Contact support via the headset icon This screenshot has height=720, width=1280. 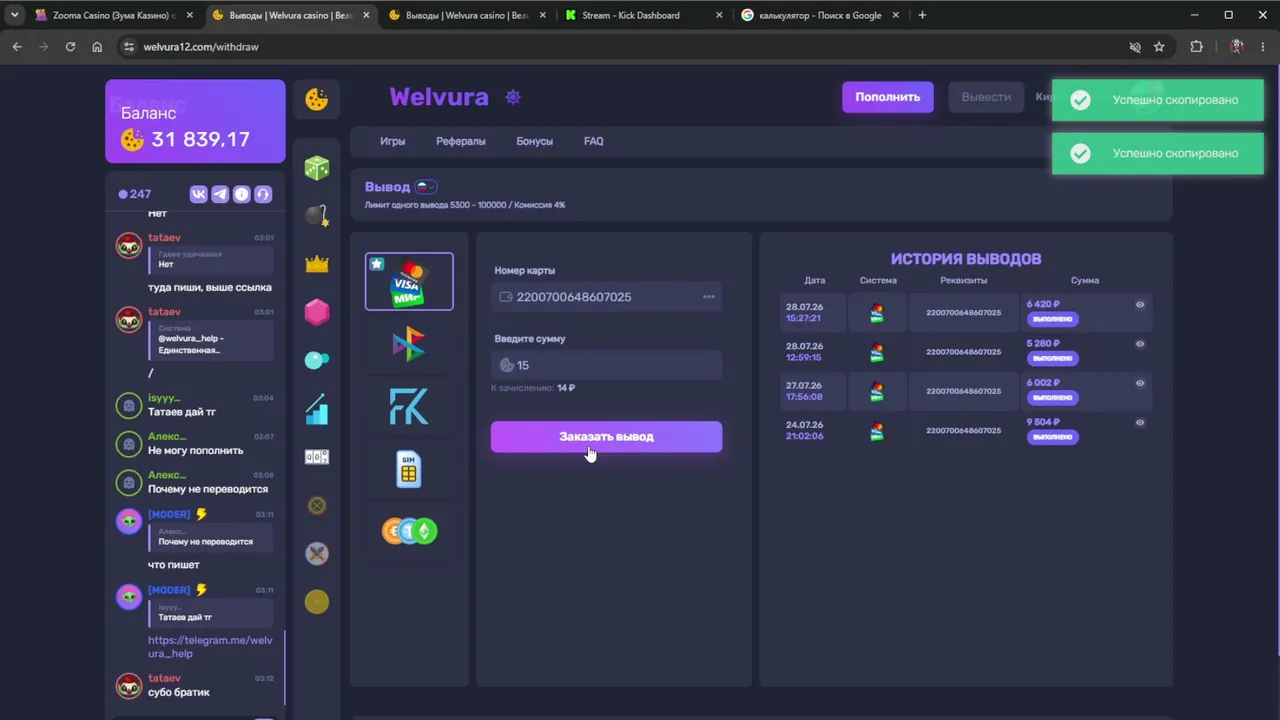(263, 194)
